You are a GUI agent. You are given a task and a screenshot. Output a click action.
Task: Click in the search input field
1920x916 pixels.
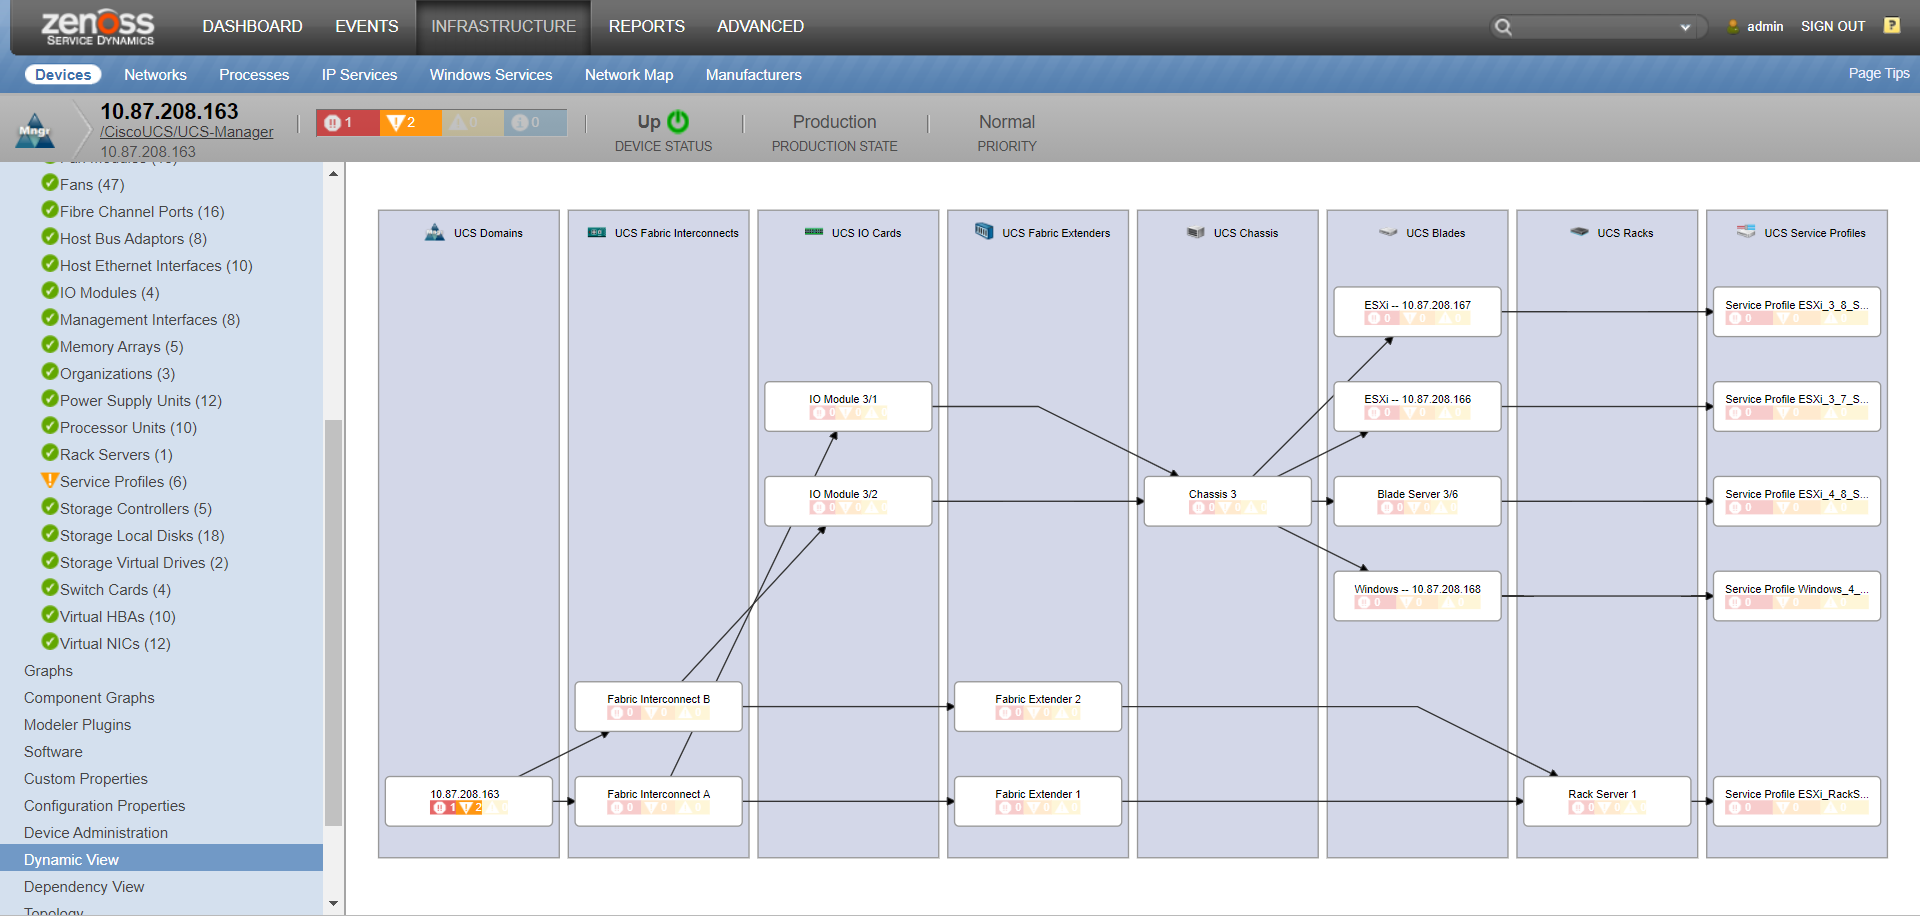click(x=1595, y=27)
